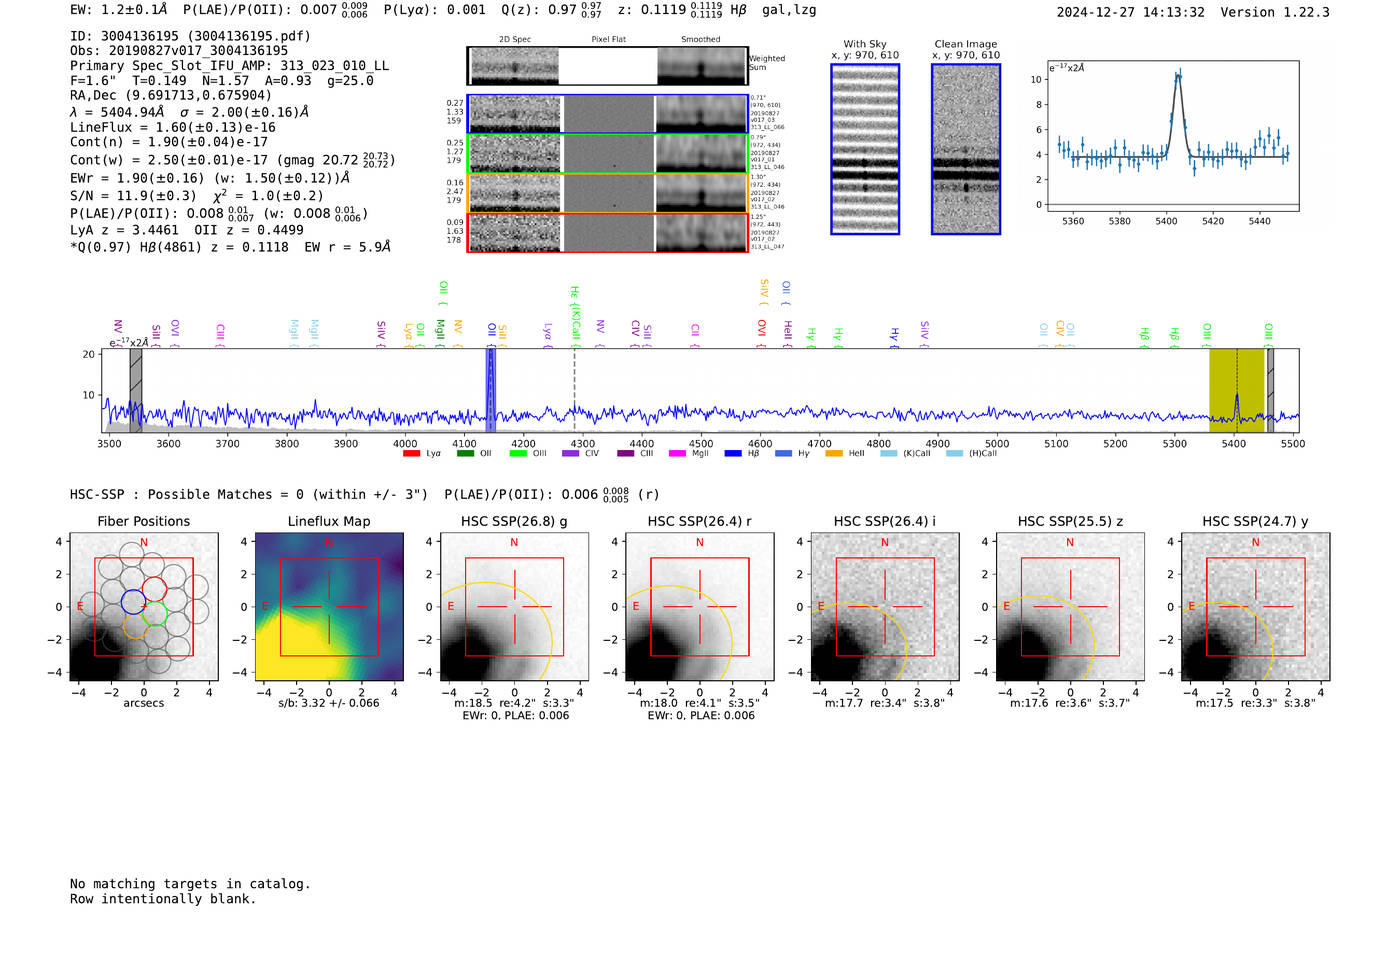Click the ID 3004136195 line
Viewport: 1400px width, 953px height.
coord(190,36)
